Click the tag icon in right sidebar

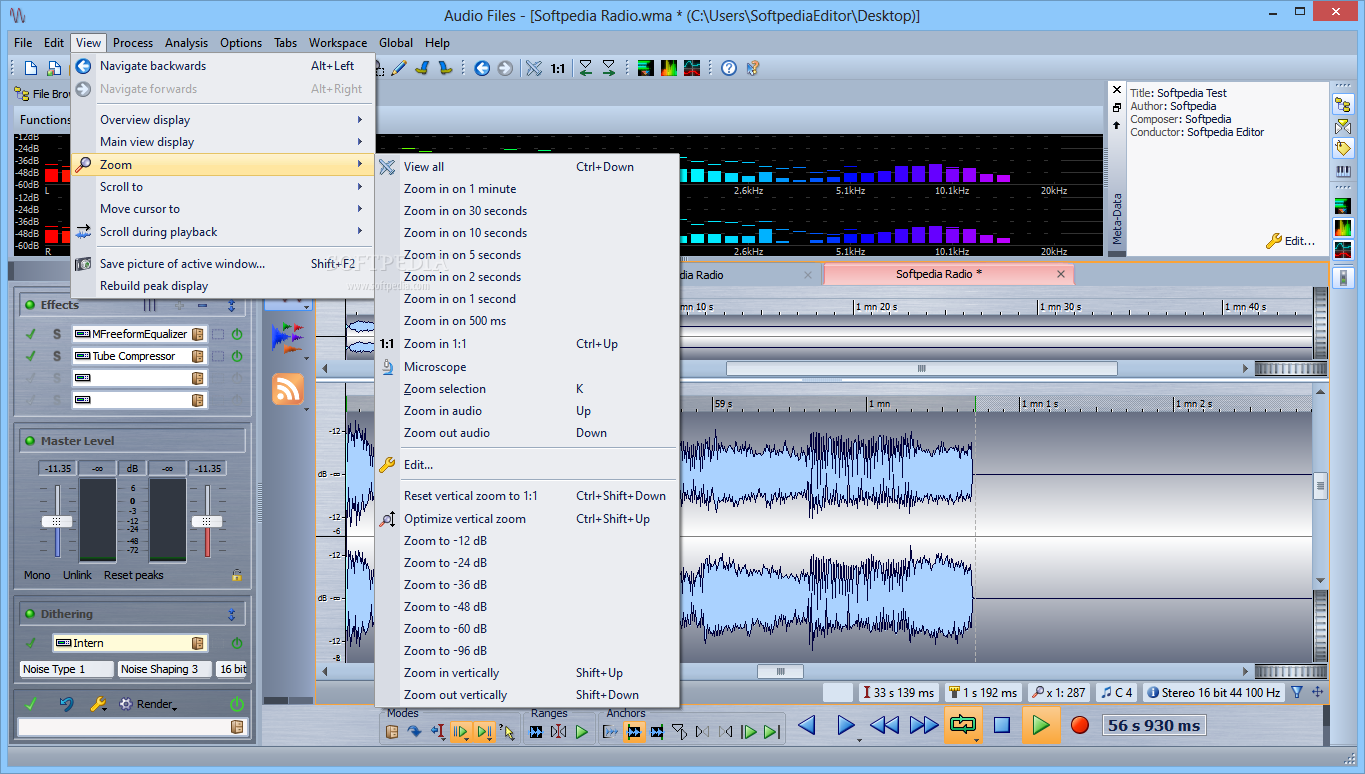coord(1344,149)
